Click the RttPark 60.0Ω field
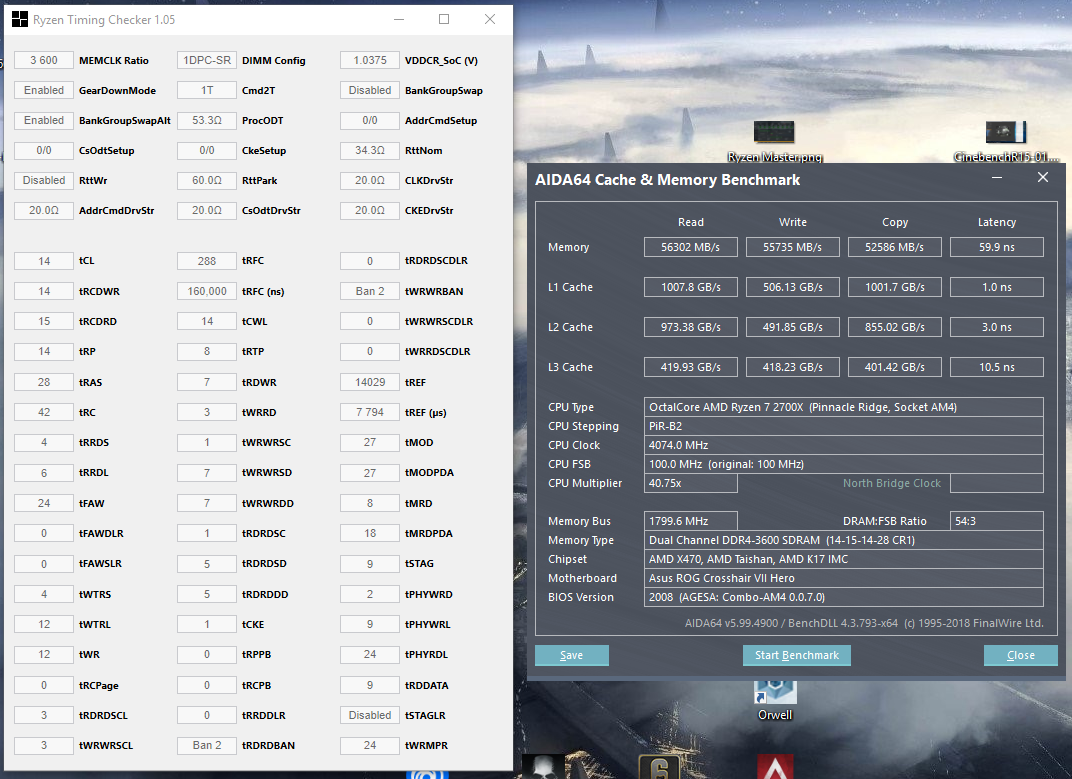Image resolution: width=1072 pixels, height=779 pixels. pos(206,181)
